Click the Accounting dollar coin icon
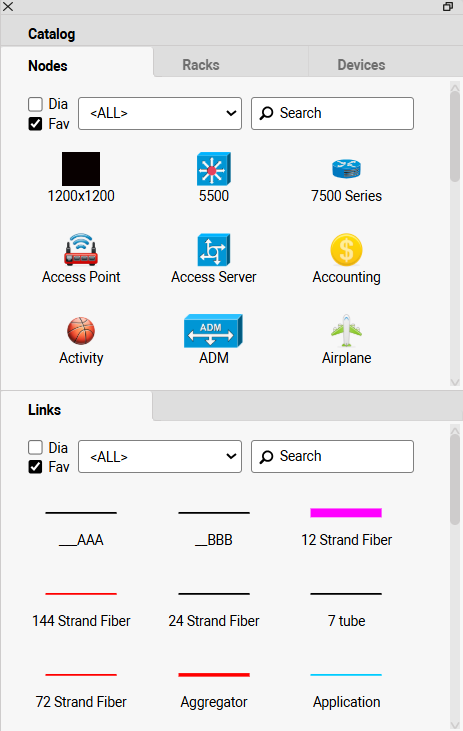This screenshot has width=463, height=731. [x=346, y=249]
